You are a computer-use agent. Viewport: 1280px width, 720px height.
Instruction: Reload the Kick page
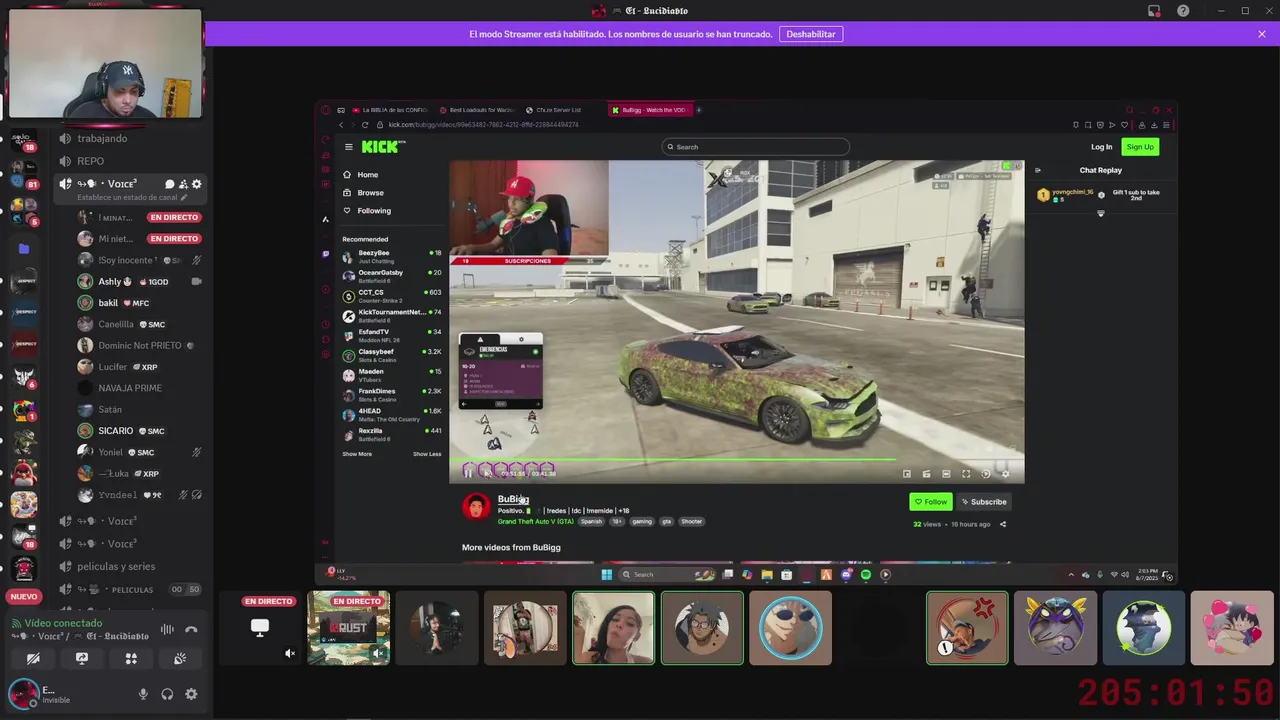point(365,125)
